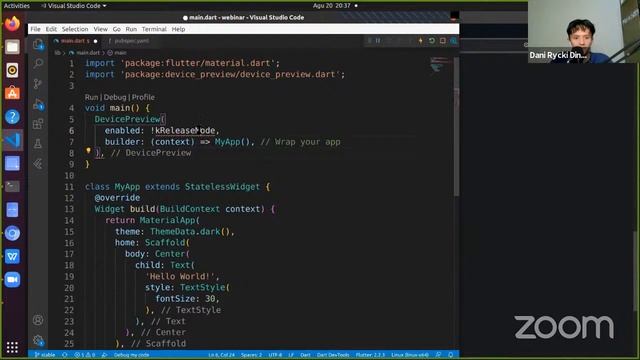The image size is (640, 360).
Task: Open the Selection menu
Action: (x=75, y=29)
